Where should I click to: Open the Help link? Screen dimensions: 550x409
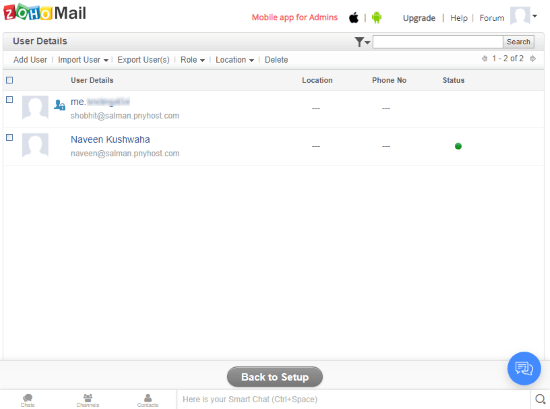point(459,18)
